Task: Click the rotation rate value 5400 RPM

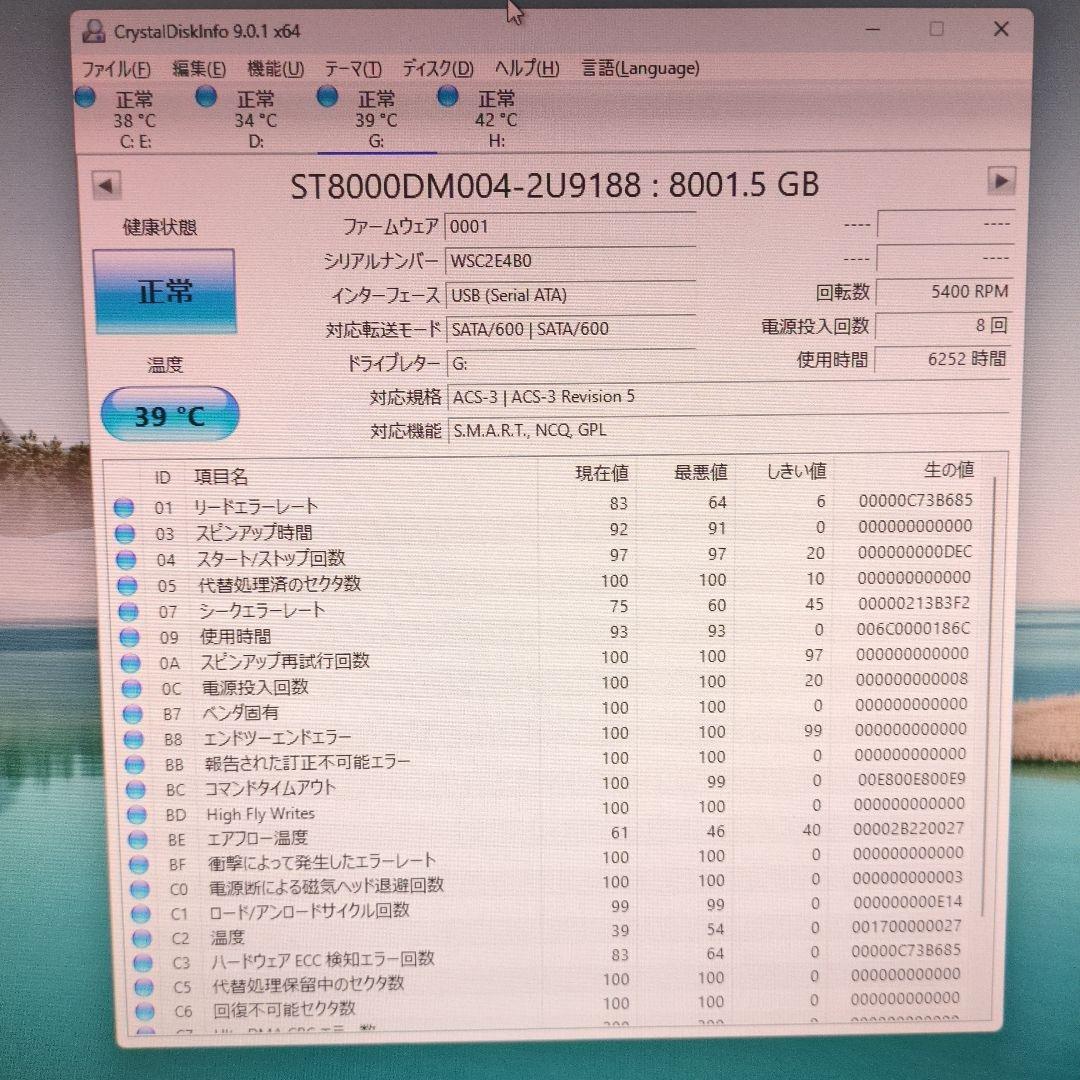Action: point(943,292)
